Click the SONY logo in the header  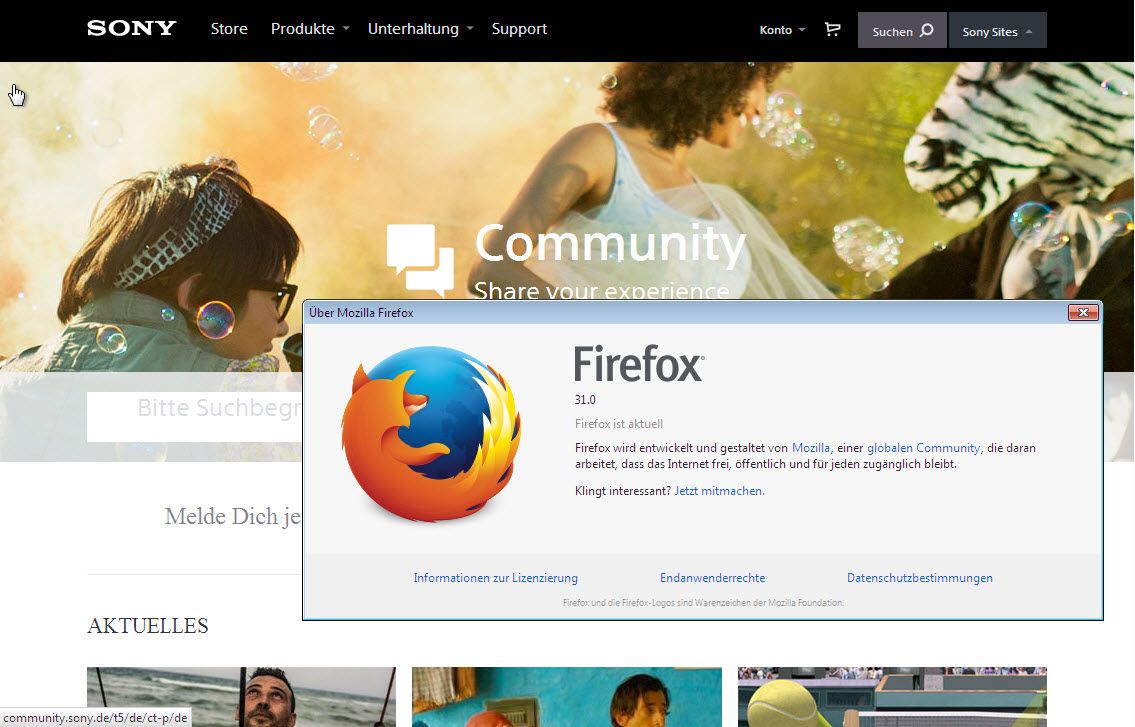click(131, 28)
